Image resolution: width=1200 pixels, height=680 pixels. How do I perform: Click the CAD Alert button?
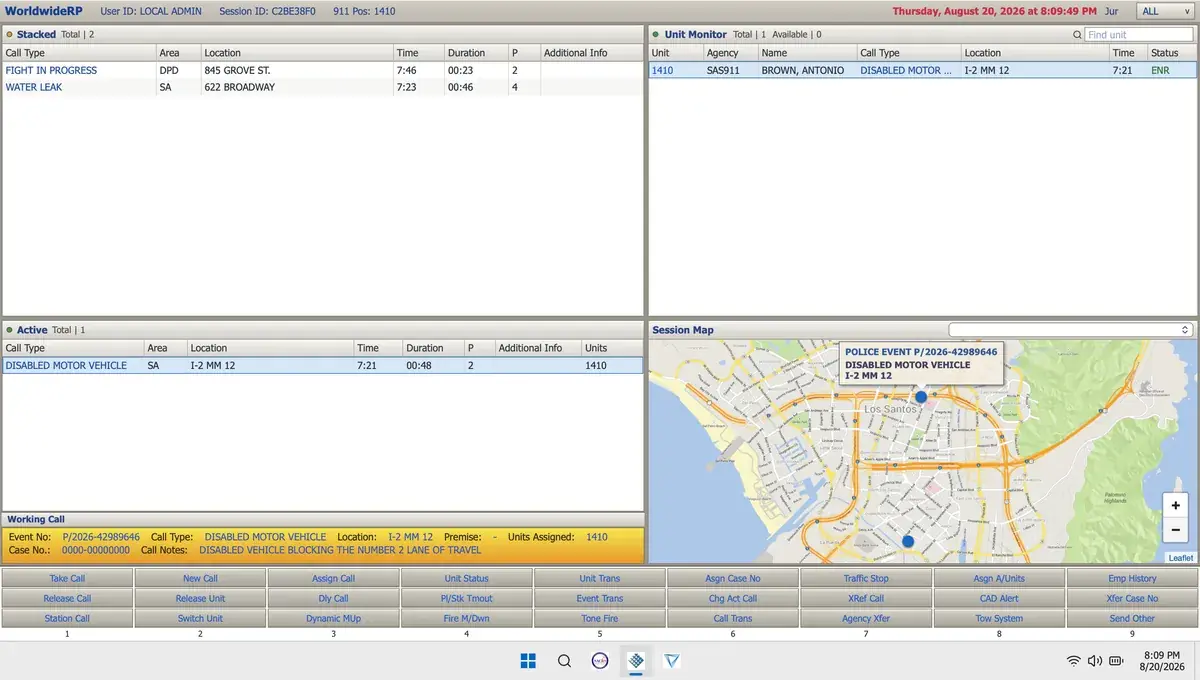point(999,598)
